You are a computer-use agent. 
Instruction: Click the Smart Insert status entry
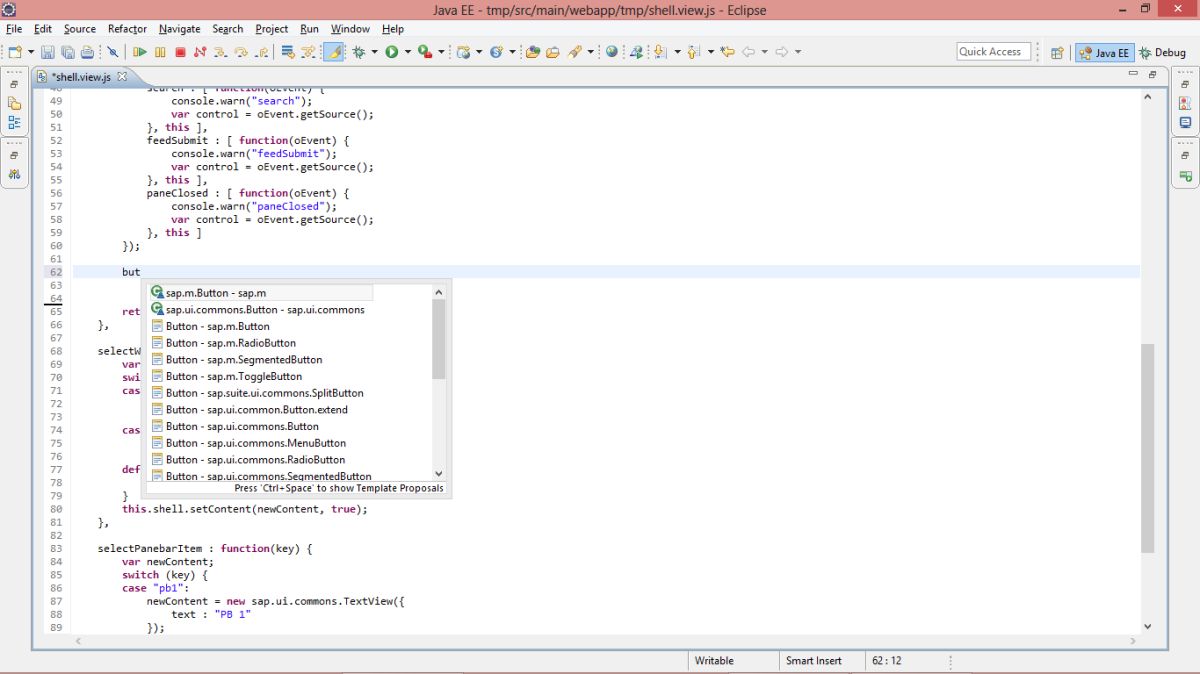[813, 661]
